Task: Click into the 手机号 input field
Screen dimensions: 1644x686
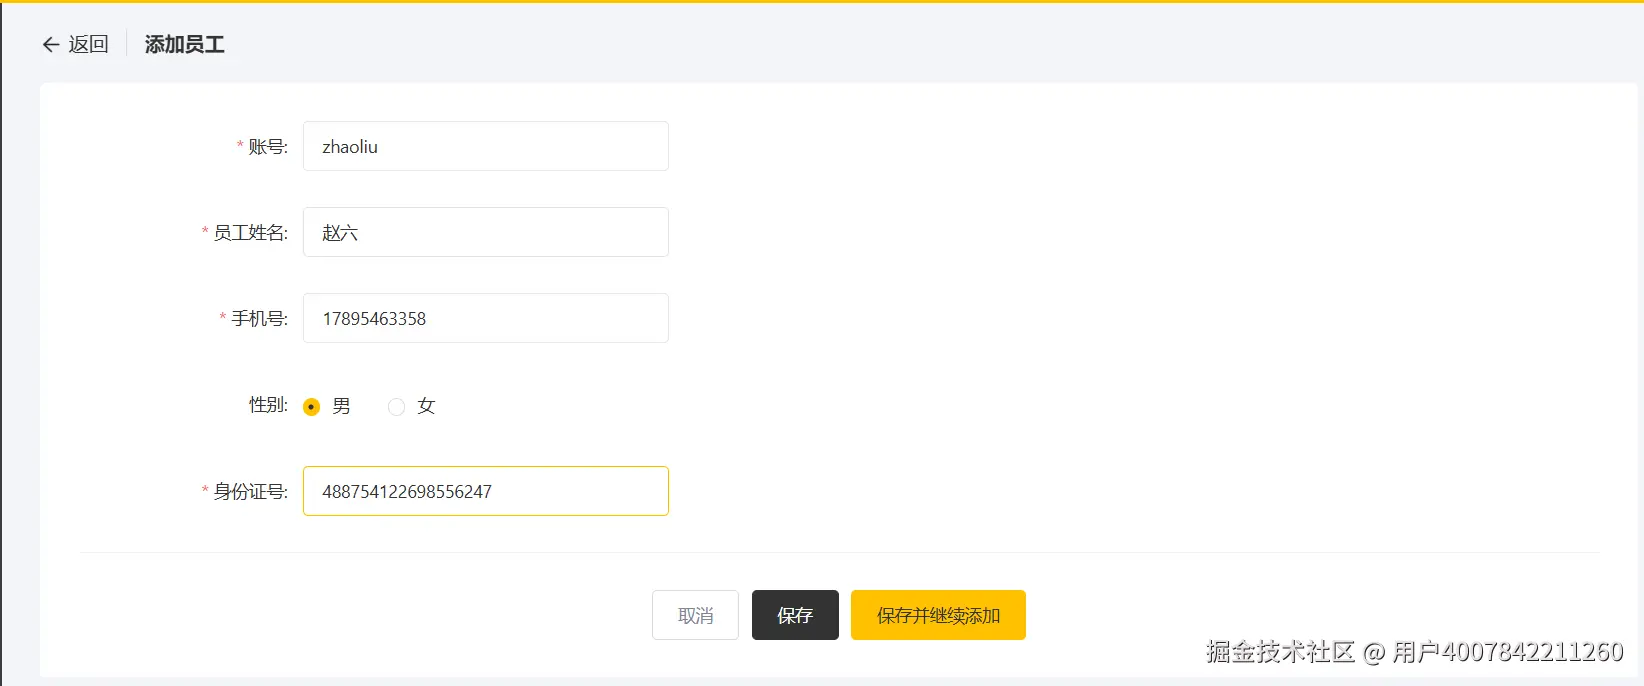Action: (485, 318)
